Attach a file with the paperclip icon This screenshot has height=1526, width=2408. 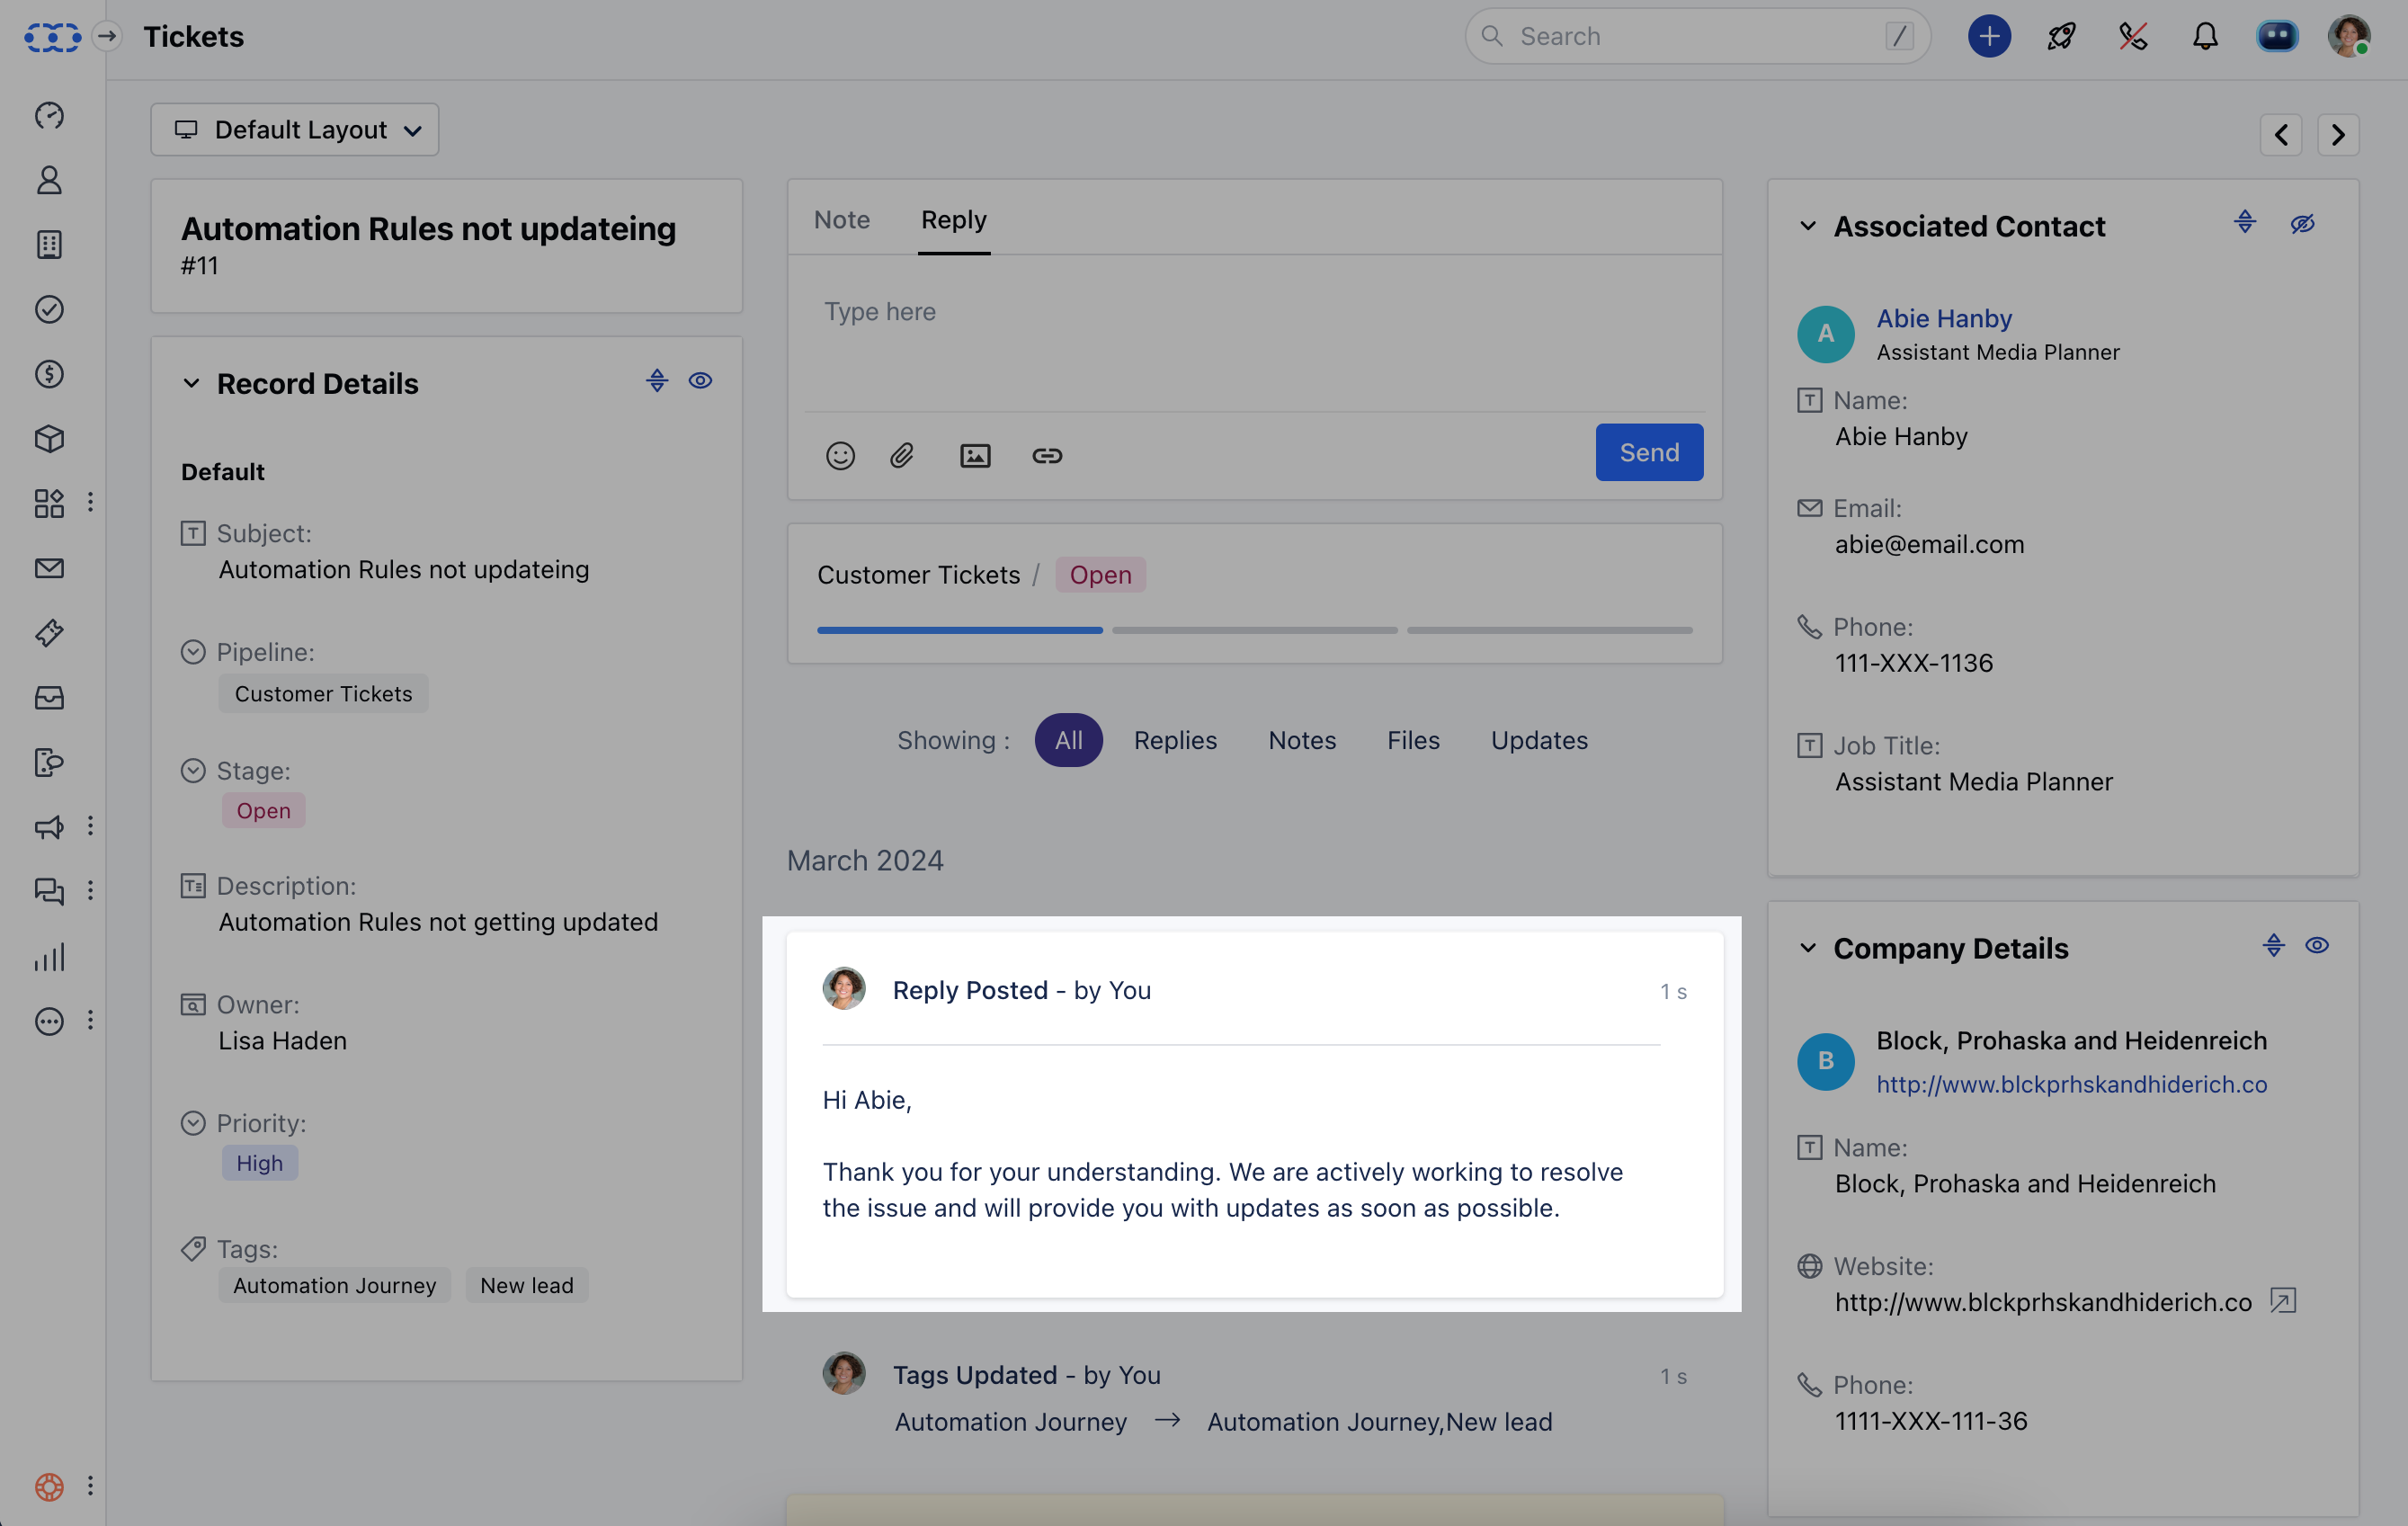pyautogui.click(x=902, y=456)
